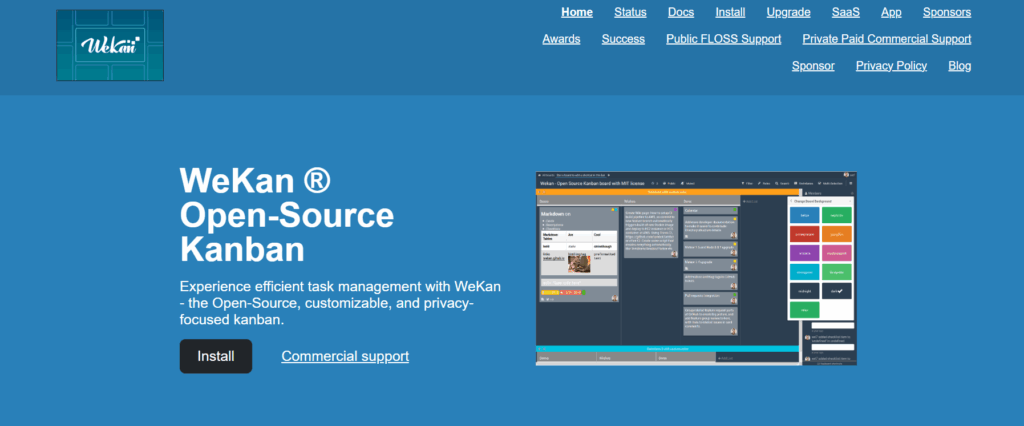Open the Awards link
This screenshot has width=1024, height=426.
(561, 39)
